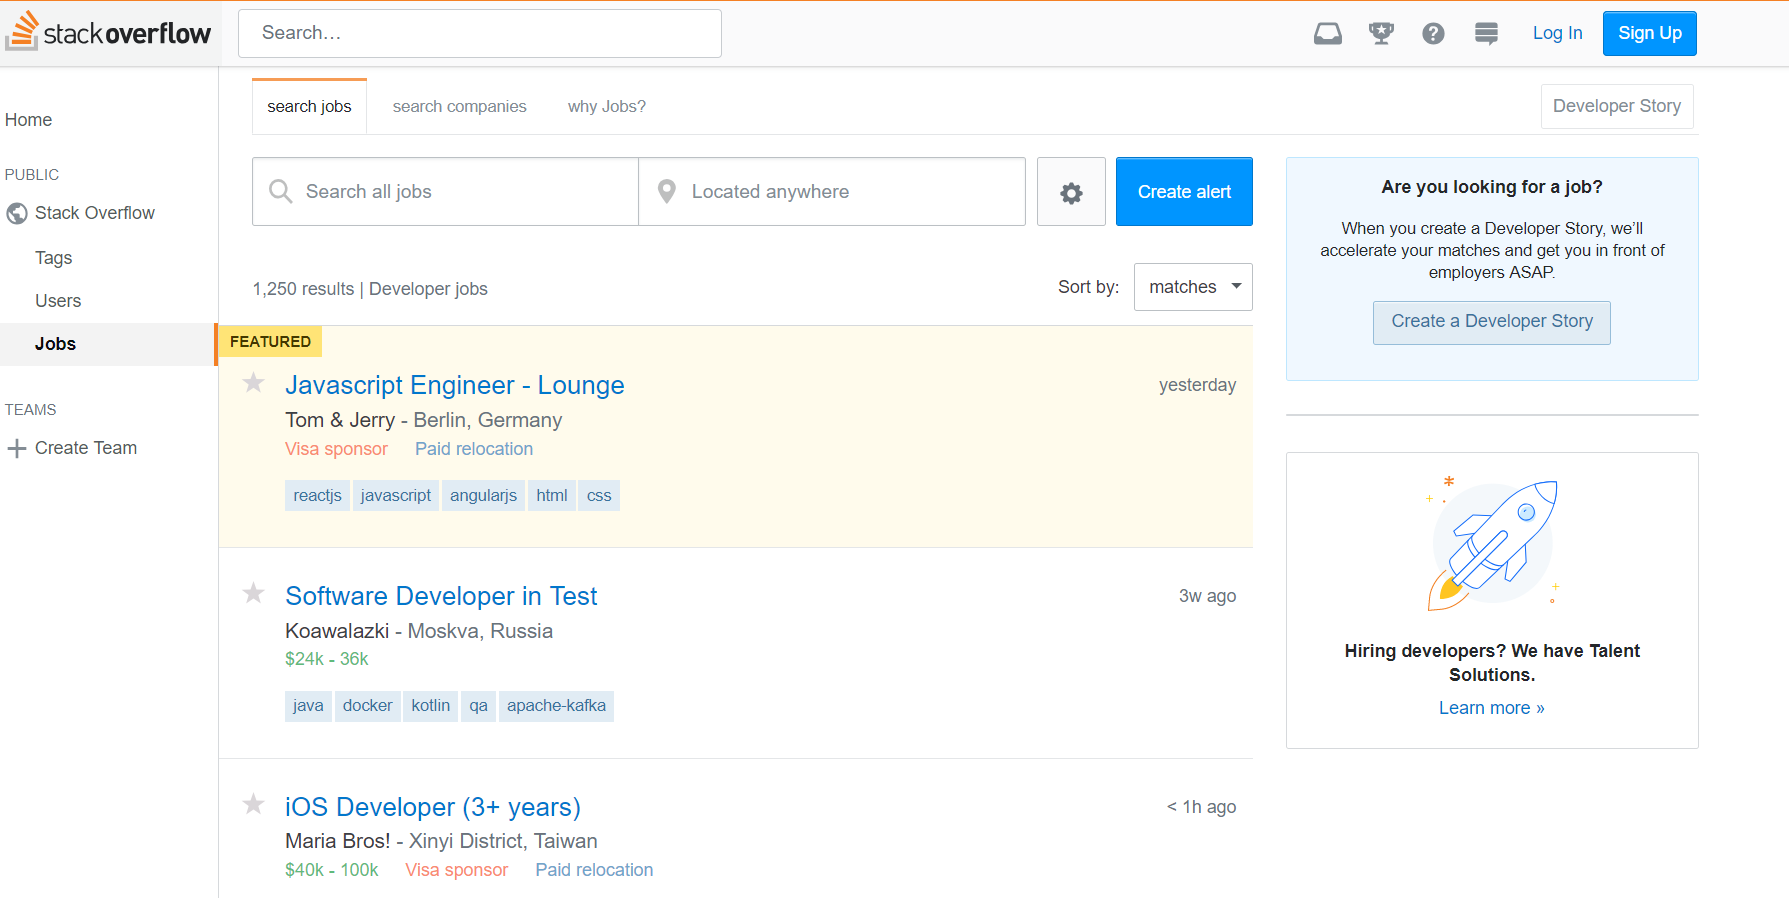The image size is (1789, 898).
Task: Open the help question mark icon
Action: click(x=1433, y=34)
